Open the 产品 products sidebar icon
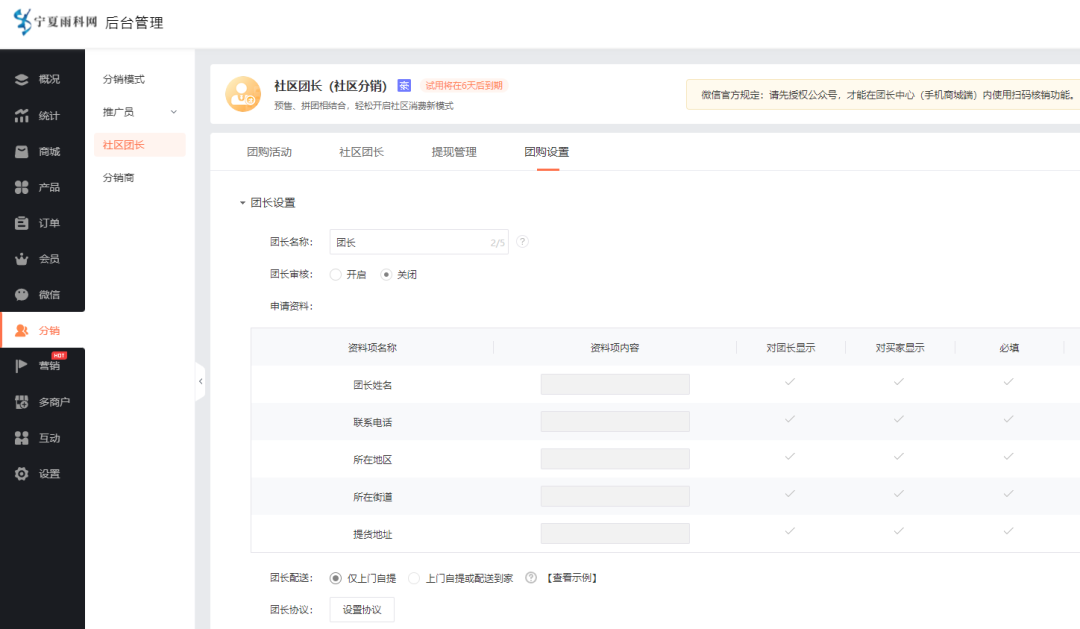The width and height of the screenshot is (1080, 629). click(x=21, y=187)
